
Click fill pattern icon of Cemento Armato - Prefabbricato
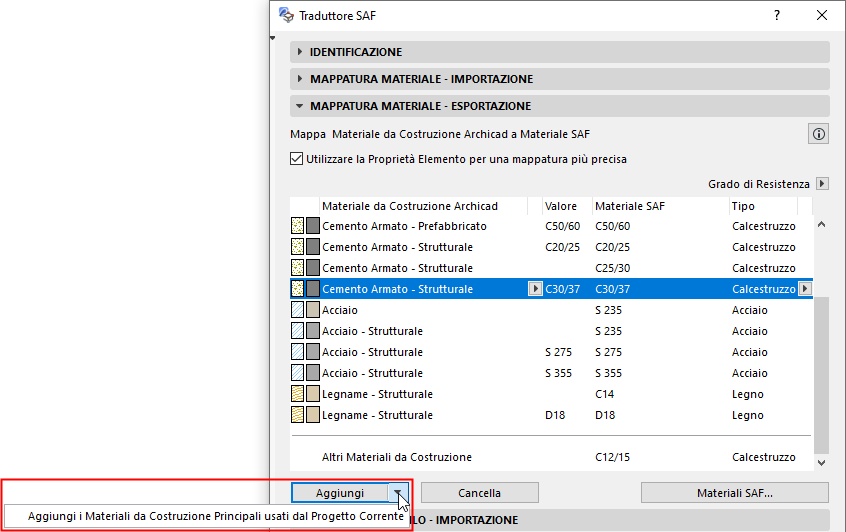[297, 226]
